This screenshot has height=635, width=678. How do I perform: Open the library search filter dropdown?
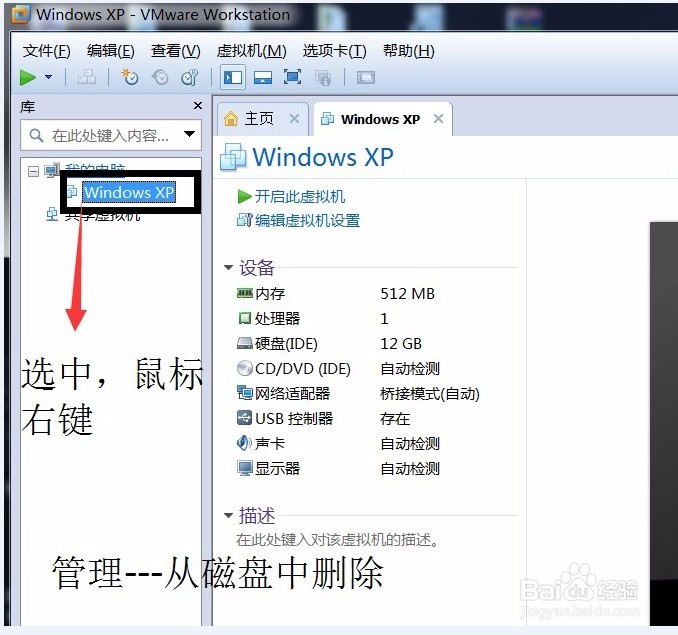pyautogui.click(x=189, y=134)
